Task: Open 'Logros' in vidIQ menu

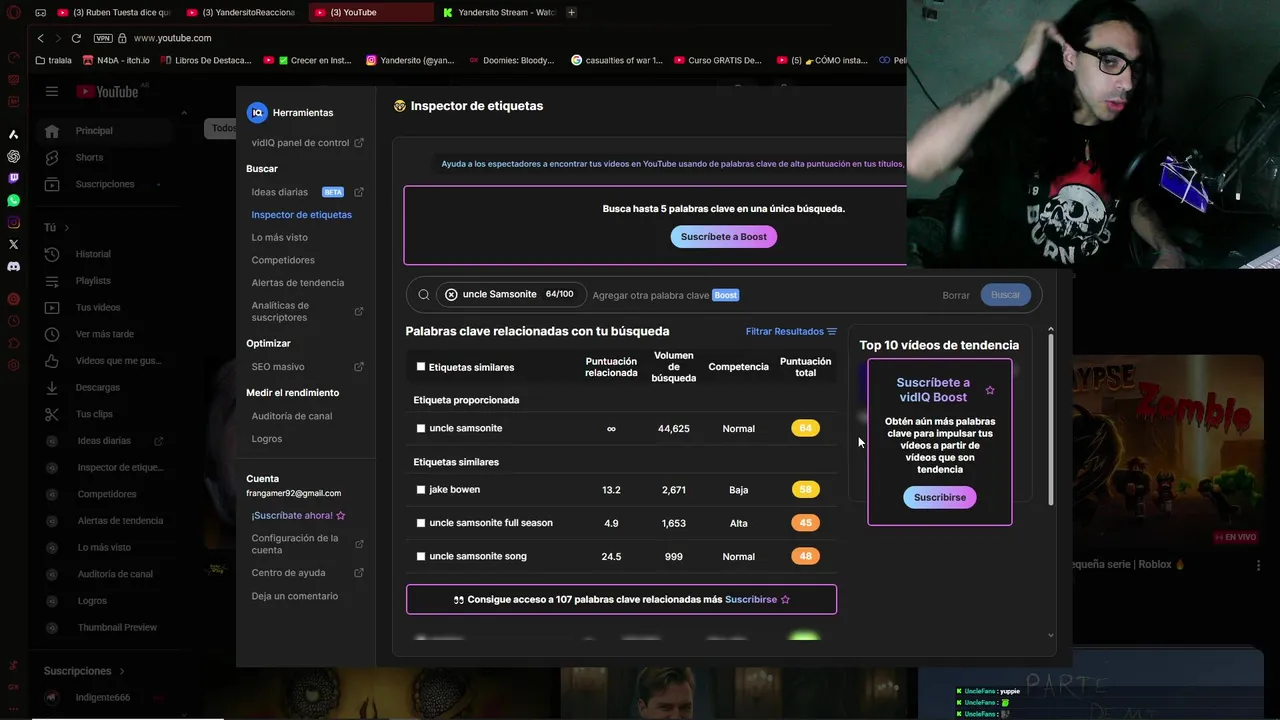Action: tap(267, 439)
